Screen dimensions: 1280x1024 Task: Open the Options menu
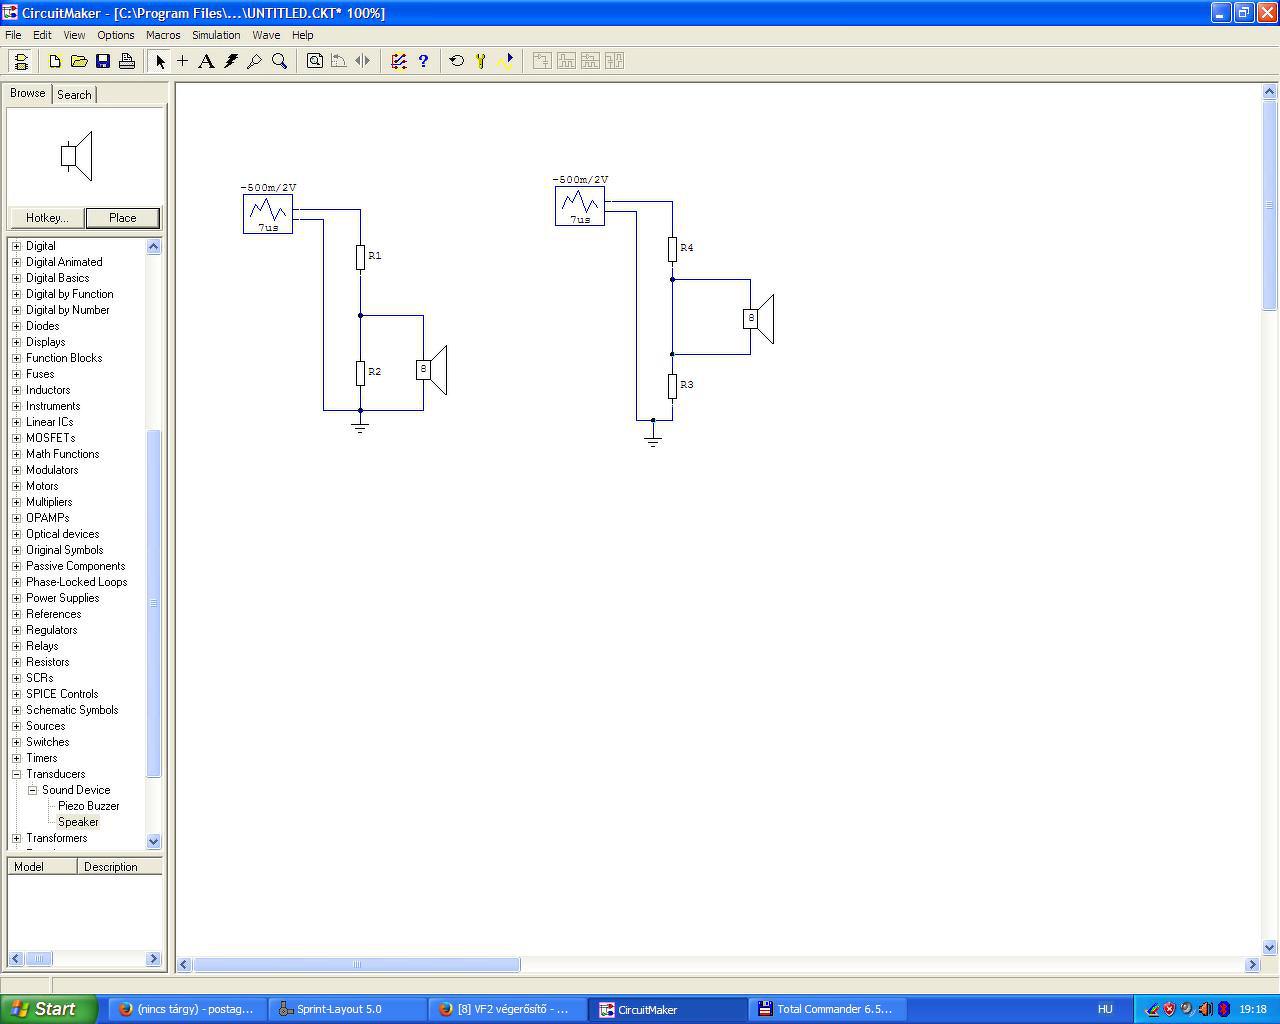[116, 35]
